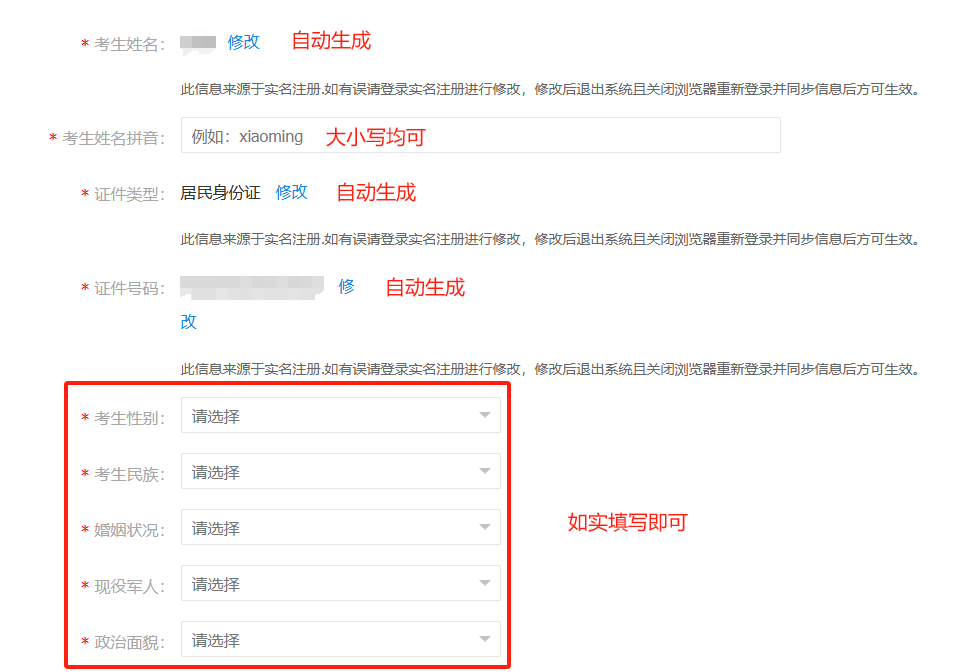Click the dropdown arrow on 现役军人 selector
Screen dimensions: 960x672
[x=483, y=583]
